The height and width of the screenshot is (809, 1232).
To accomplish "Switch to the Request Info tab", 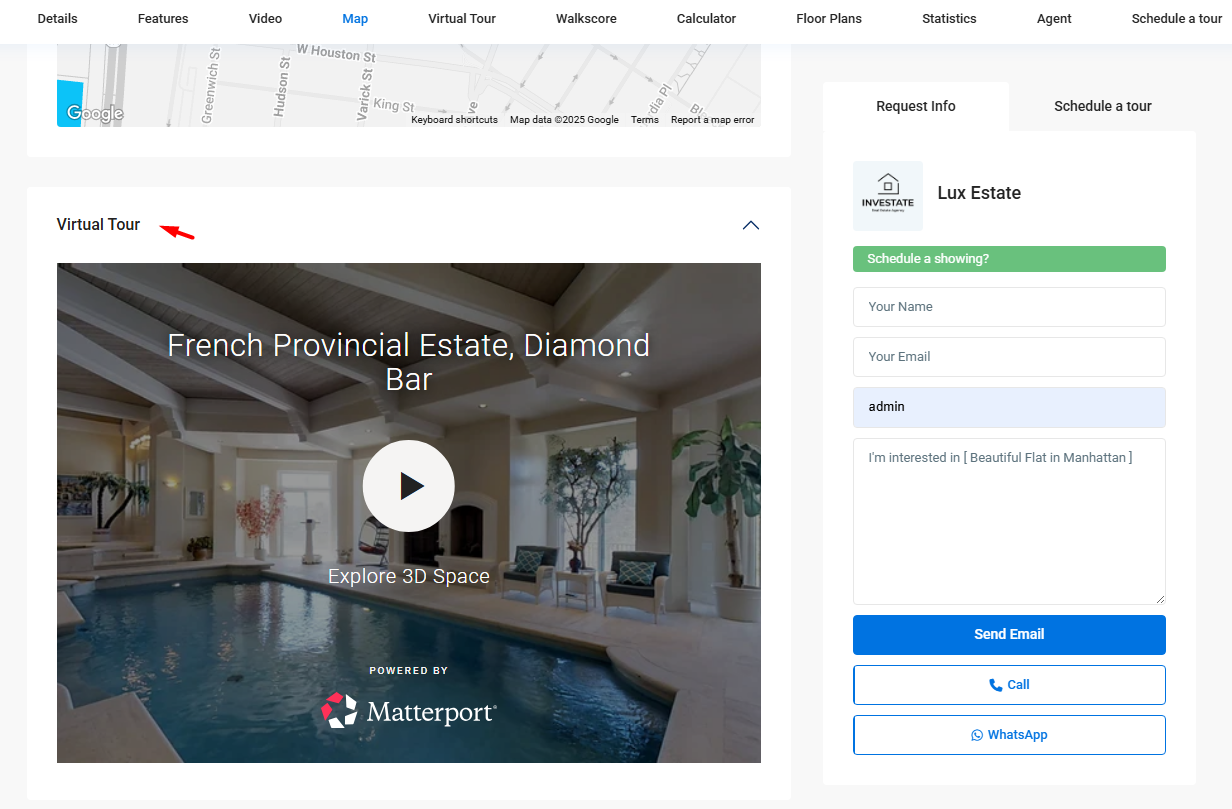I will [x=915, y=106].
